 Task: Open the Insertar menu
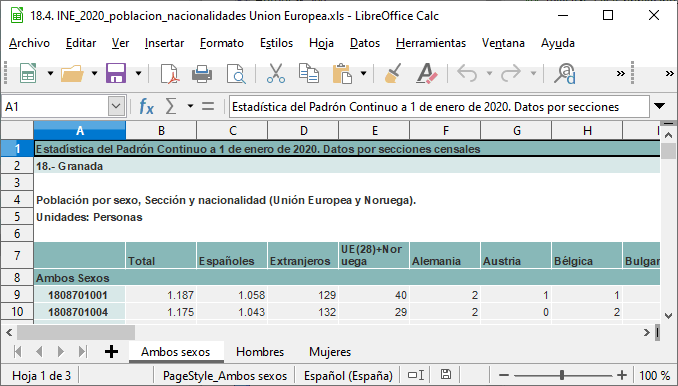(164, 43)
